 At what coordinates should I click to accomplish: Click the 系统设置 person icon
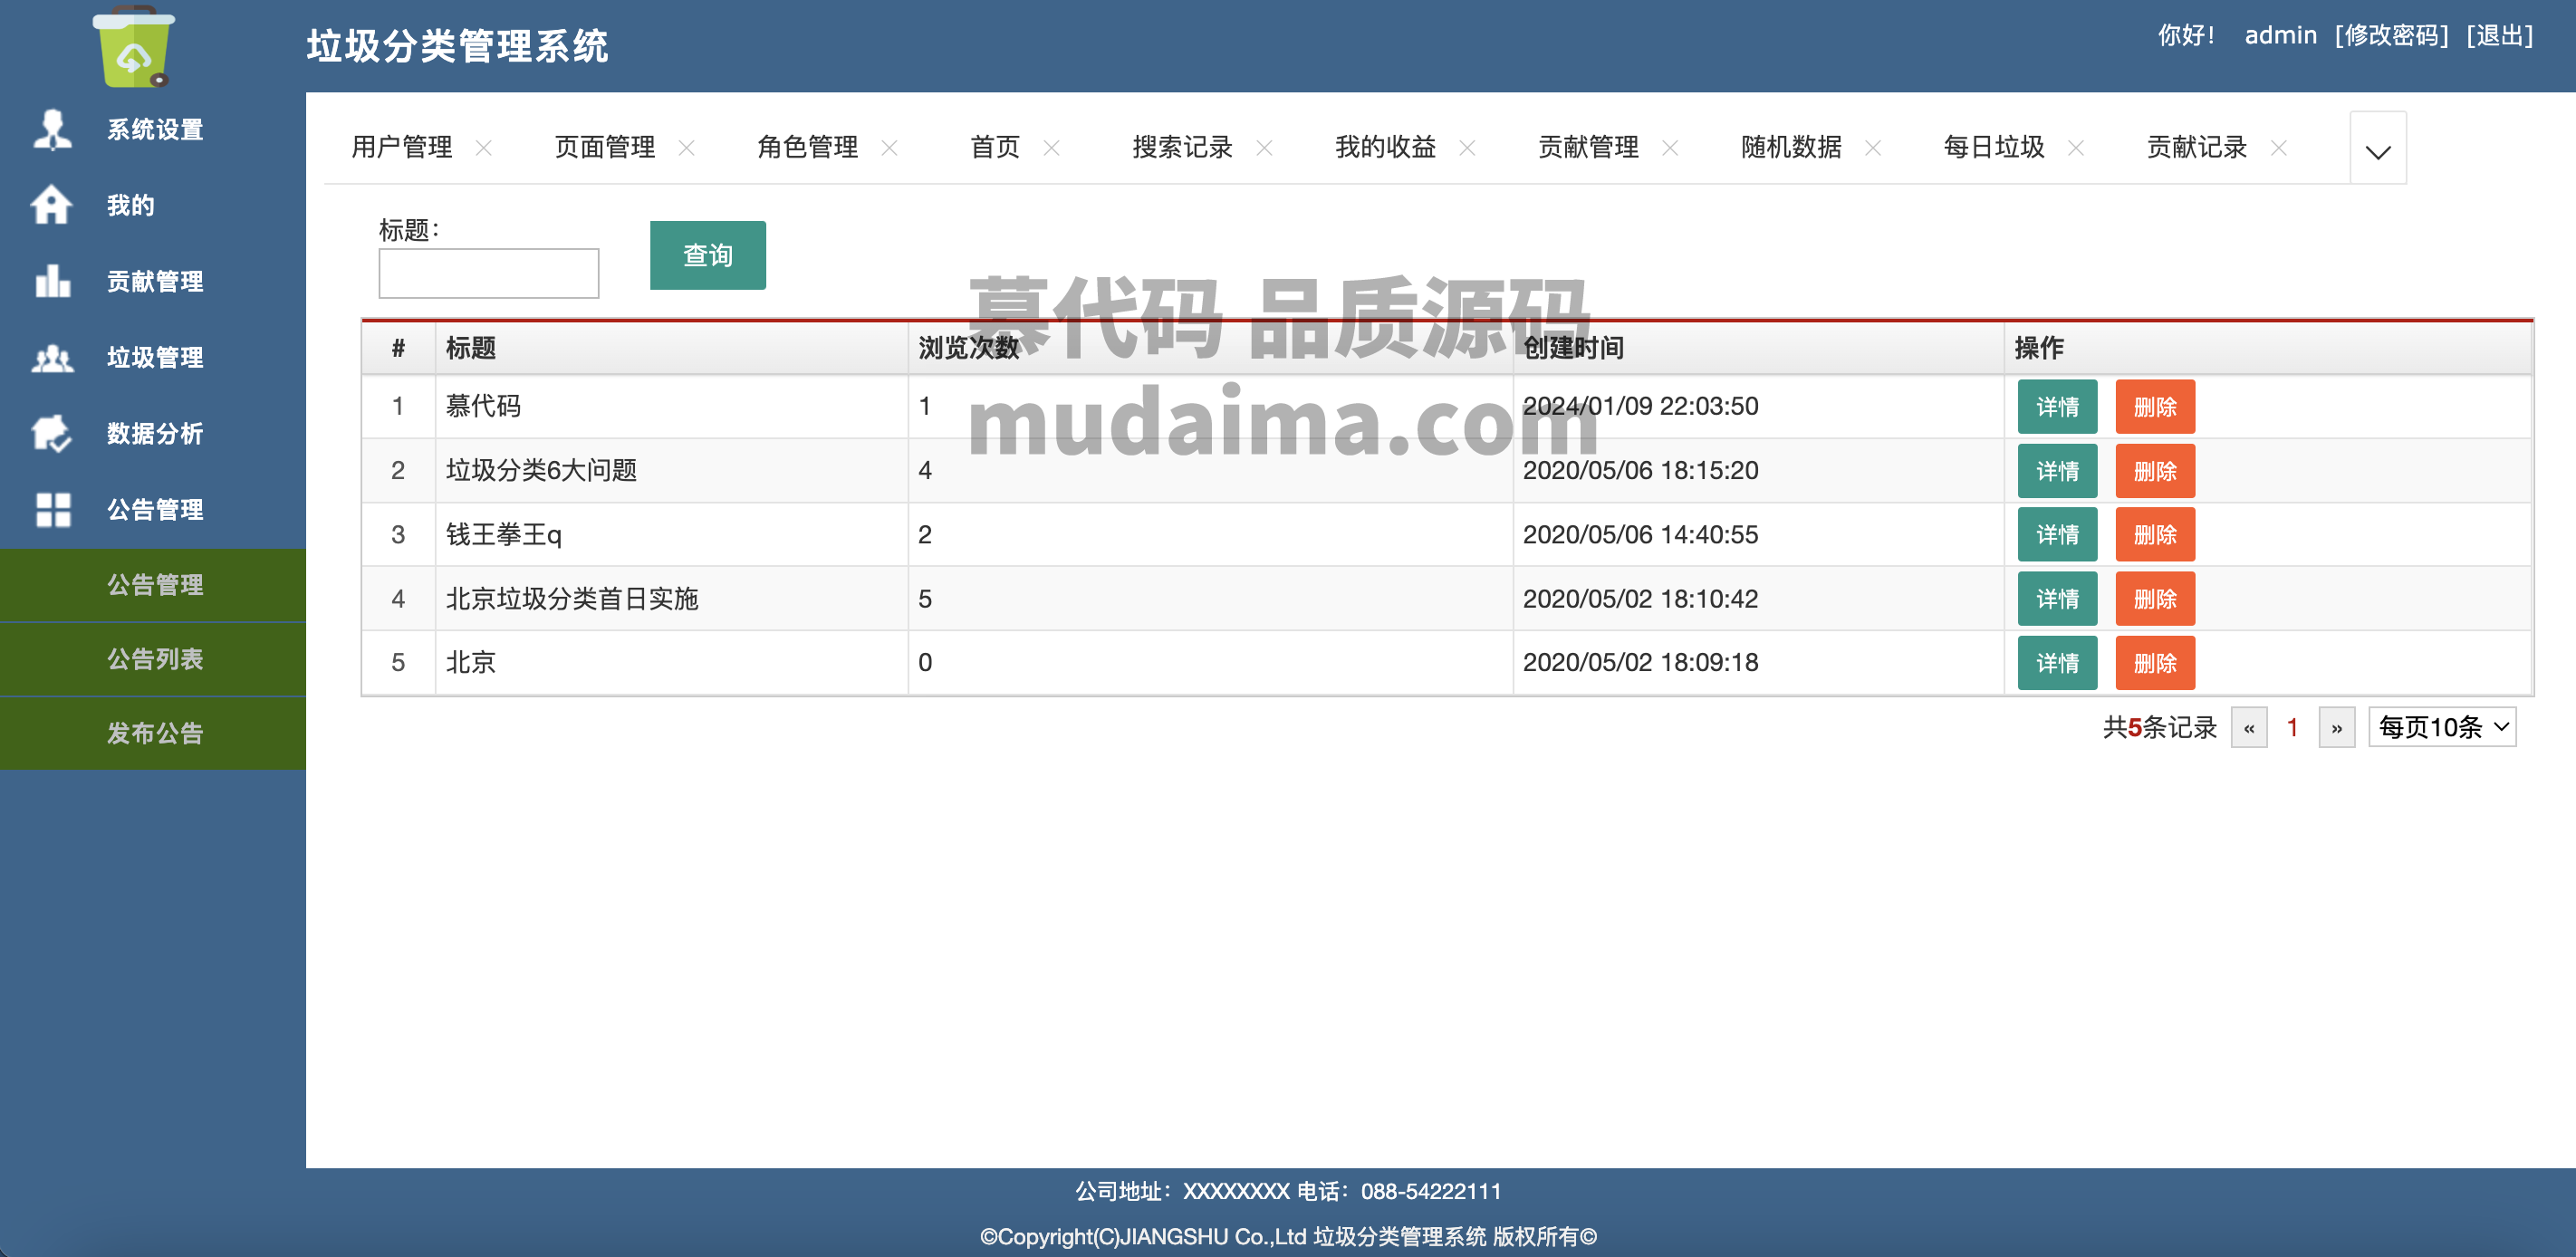pos(52,130)
